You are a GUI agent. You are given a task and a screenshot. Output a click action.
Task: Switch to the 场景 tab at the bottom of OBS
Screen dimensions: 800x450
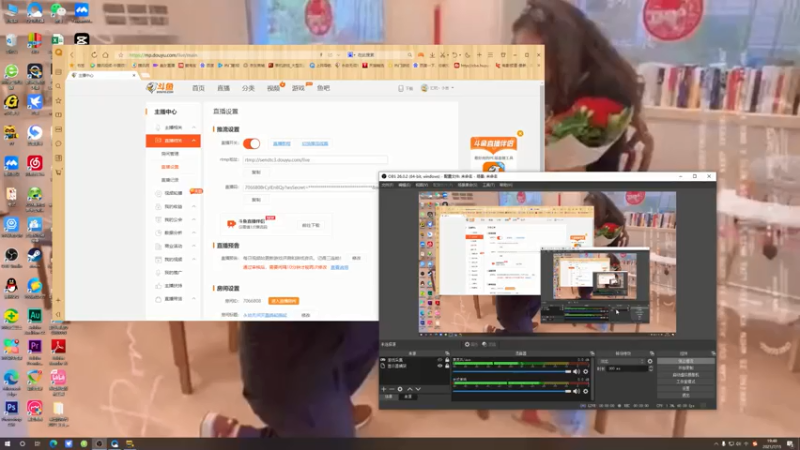(389, 396)
